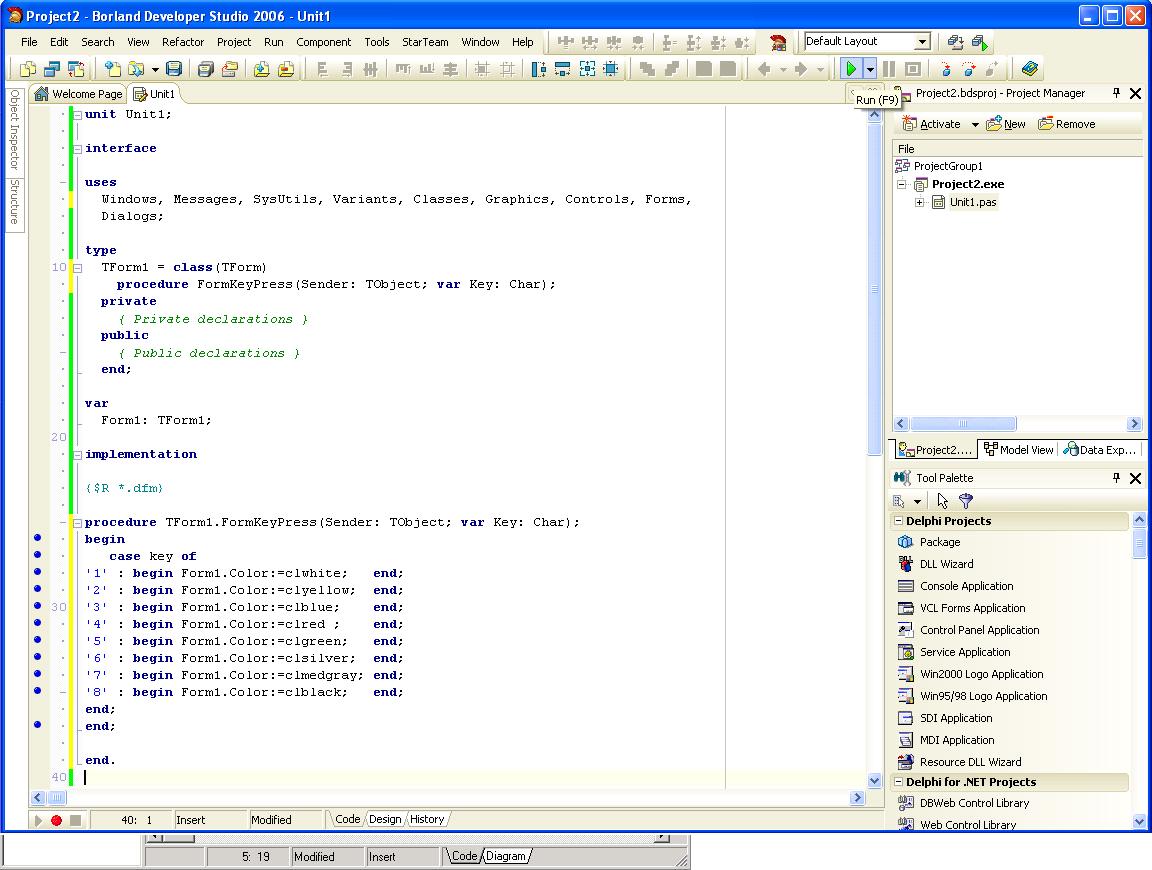Open the Model View tab
The width and height of the screenshot is (1152, 870).
[1019, 450]
